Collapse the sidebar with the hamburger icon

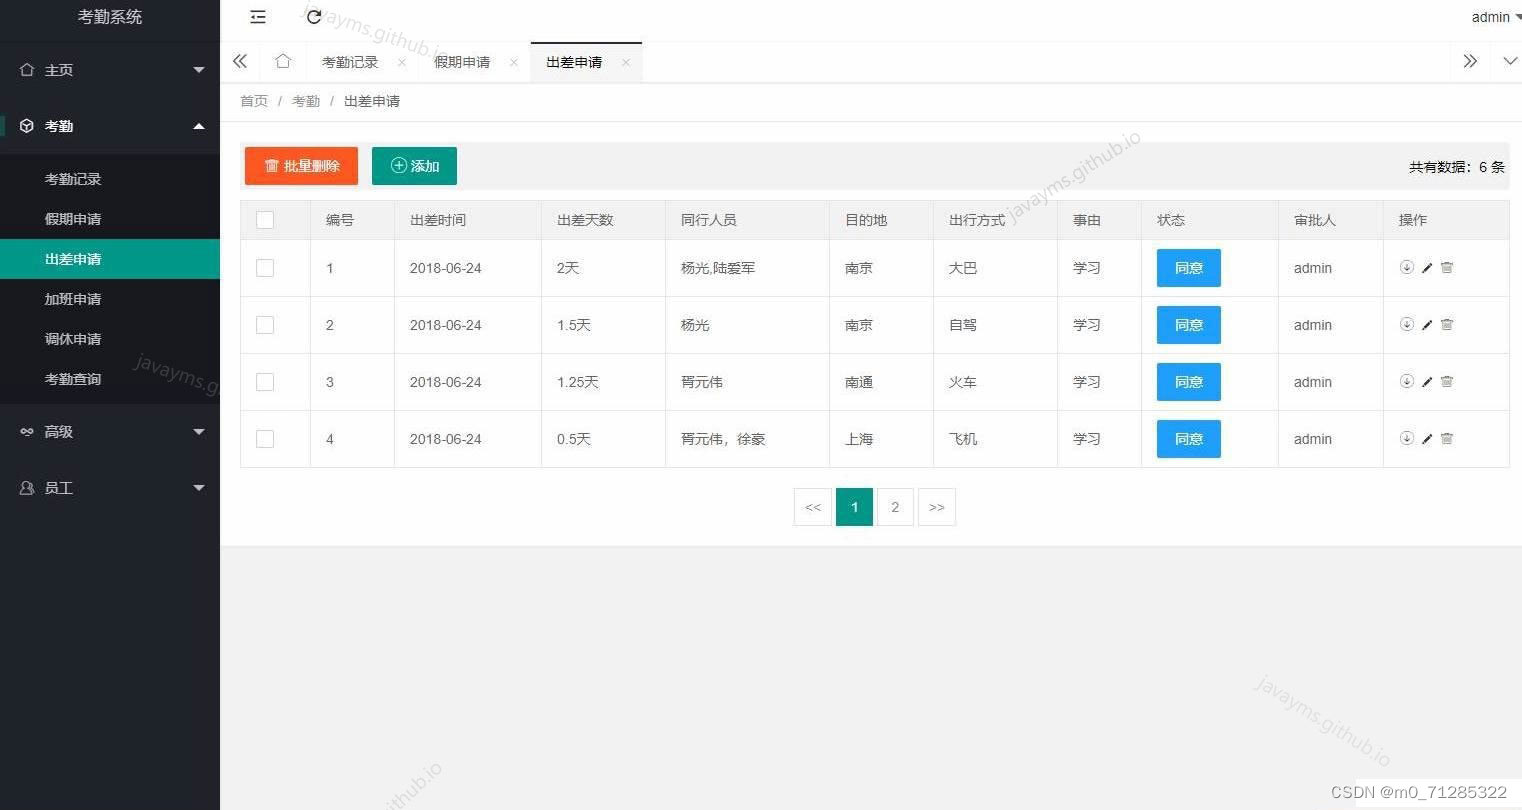click(x=257, y=17)
